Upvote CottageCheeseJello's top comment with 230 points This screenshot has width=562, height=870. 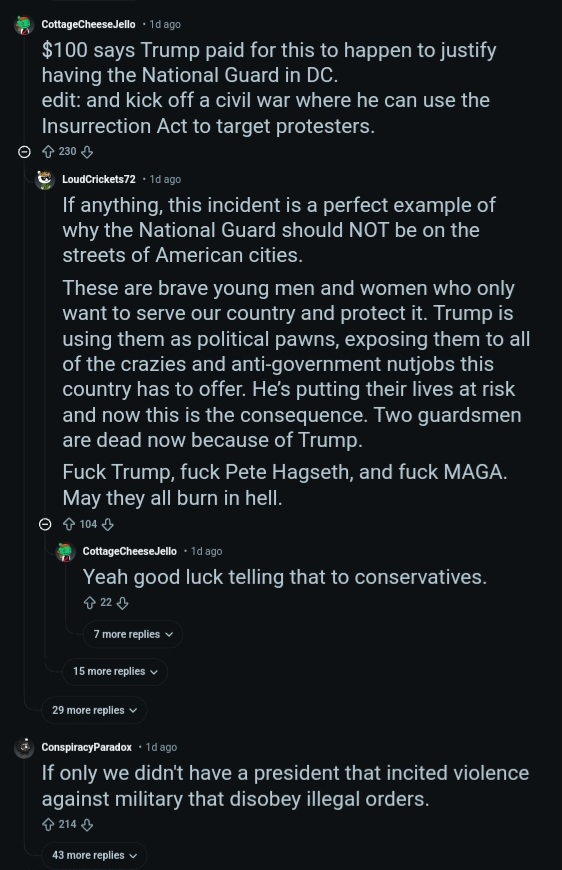[x=48, y=151]
